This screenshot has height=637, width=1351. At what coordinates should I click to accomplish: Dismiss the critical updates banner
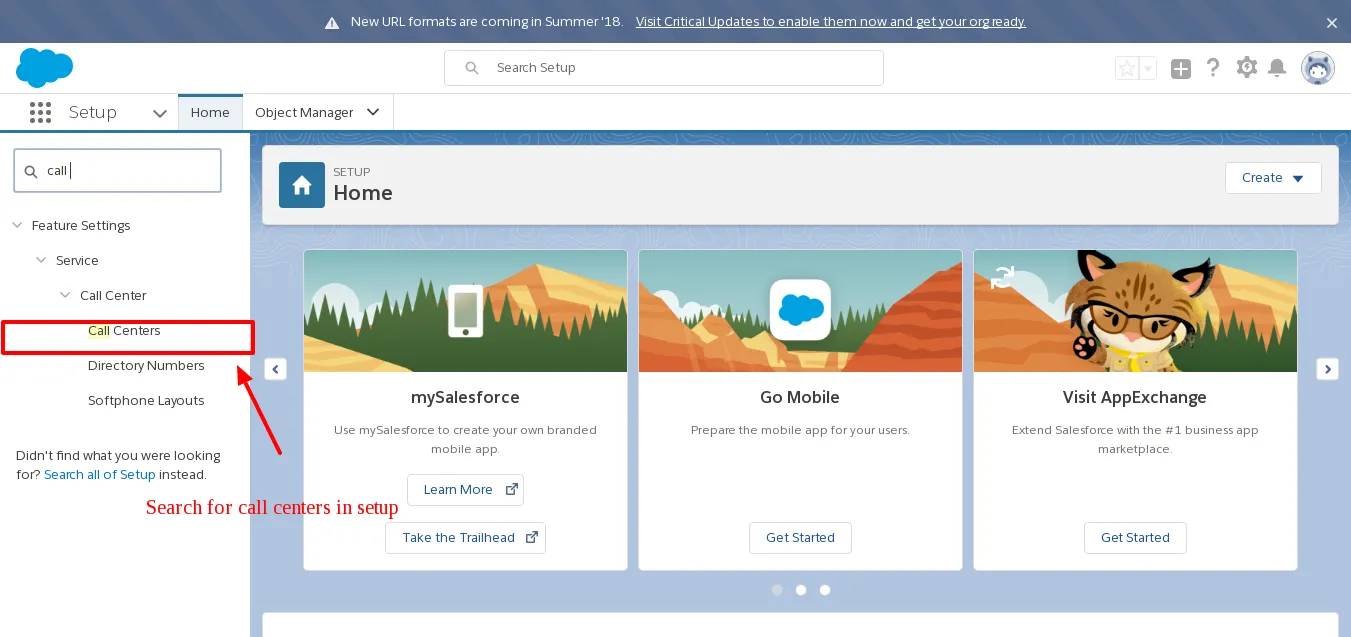(1332, 22)
